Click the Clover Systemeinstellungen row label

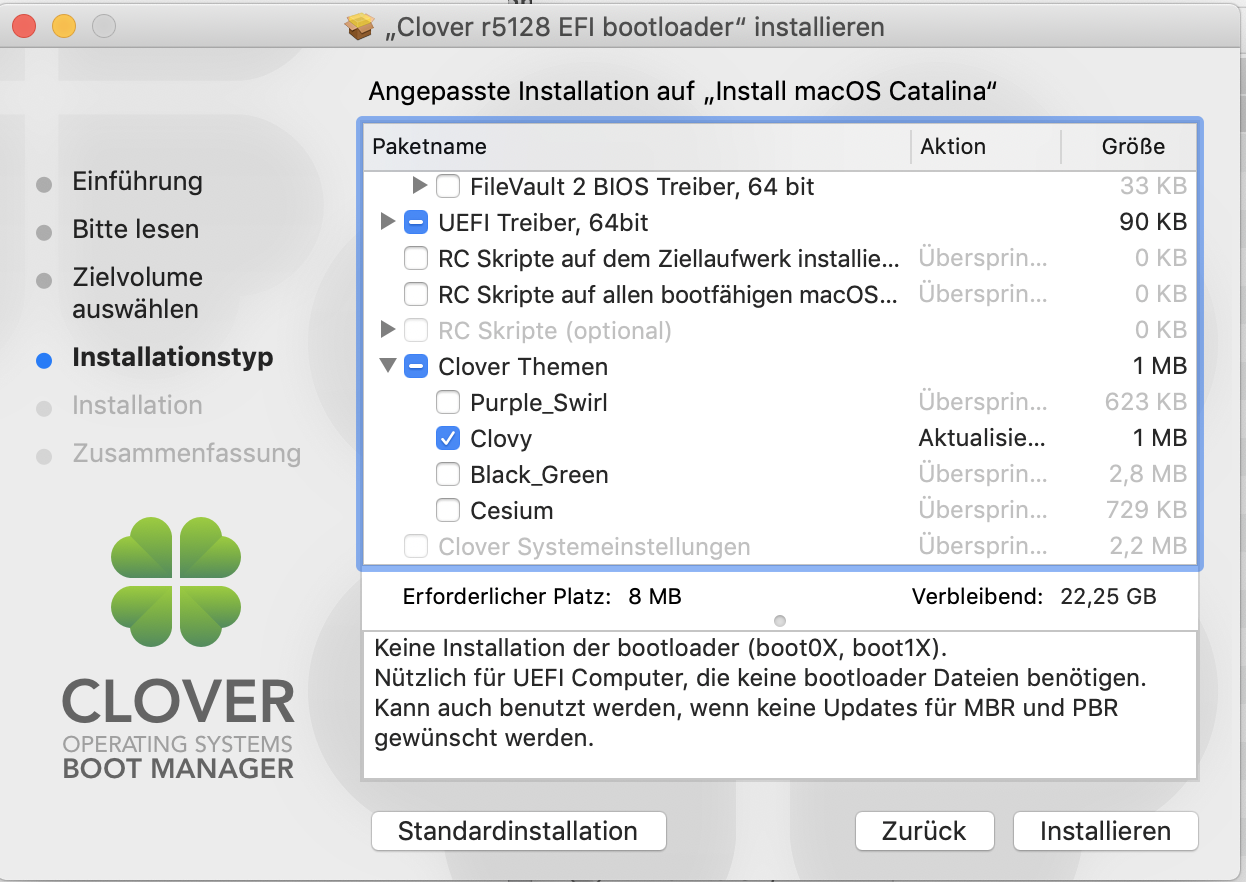(594, 547)
